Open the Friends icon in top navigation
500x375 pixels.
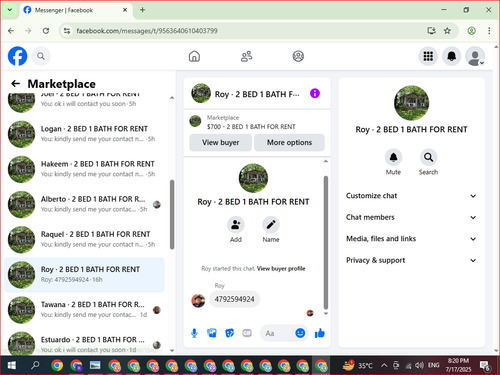(246, 56)
